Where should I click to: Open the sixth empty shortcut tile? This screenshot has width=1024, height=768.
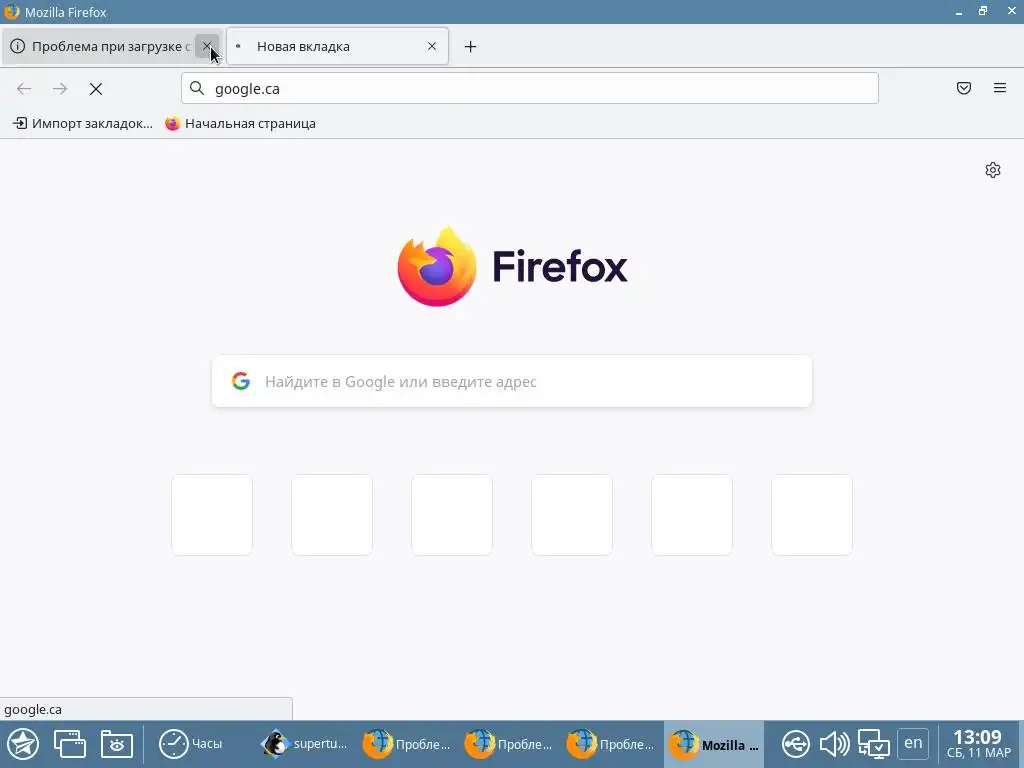coord(812,515)
